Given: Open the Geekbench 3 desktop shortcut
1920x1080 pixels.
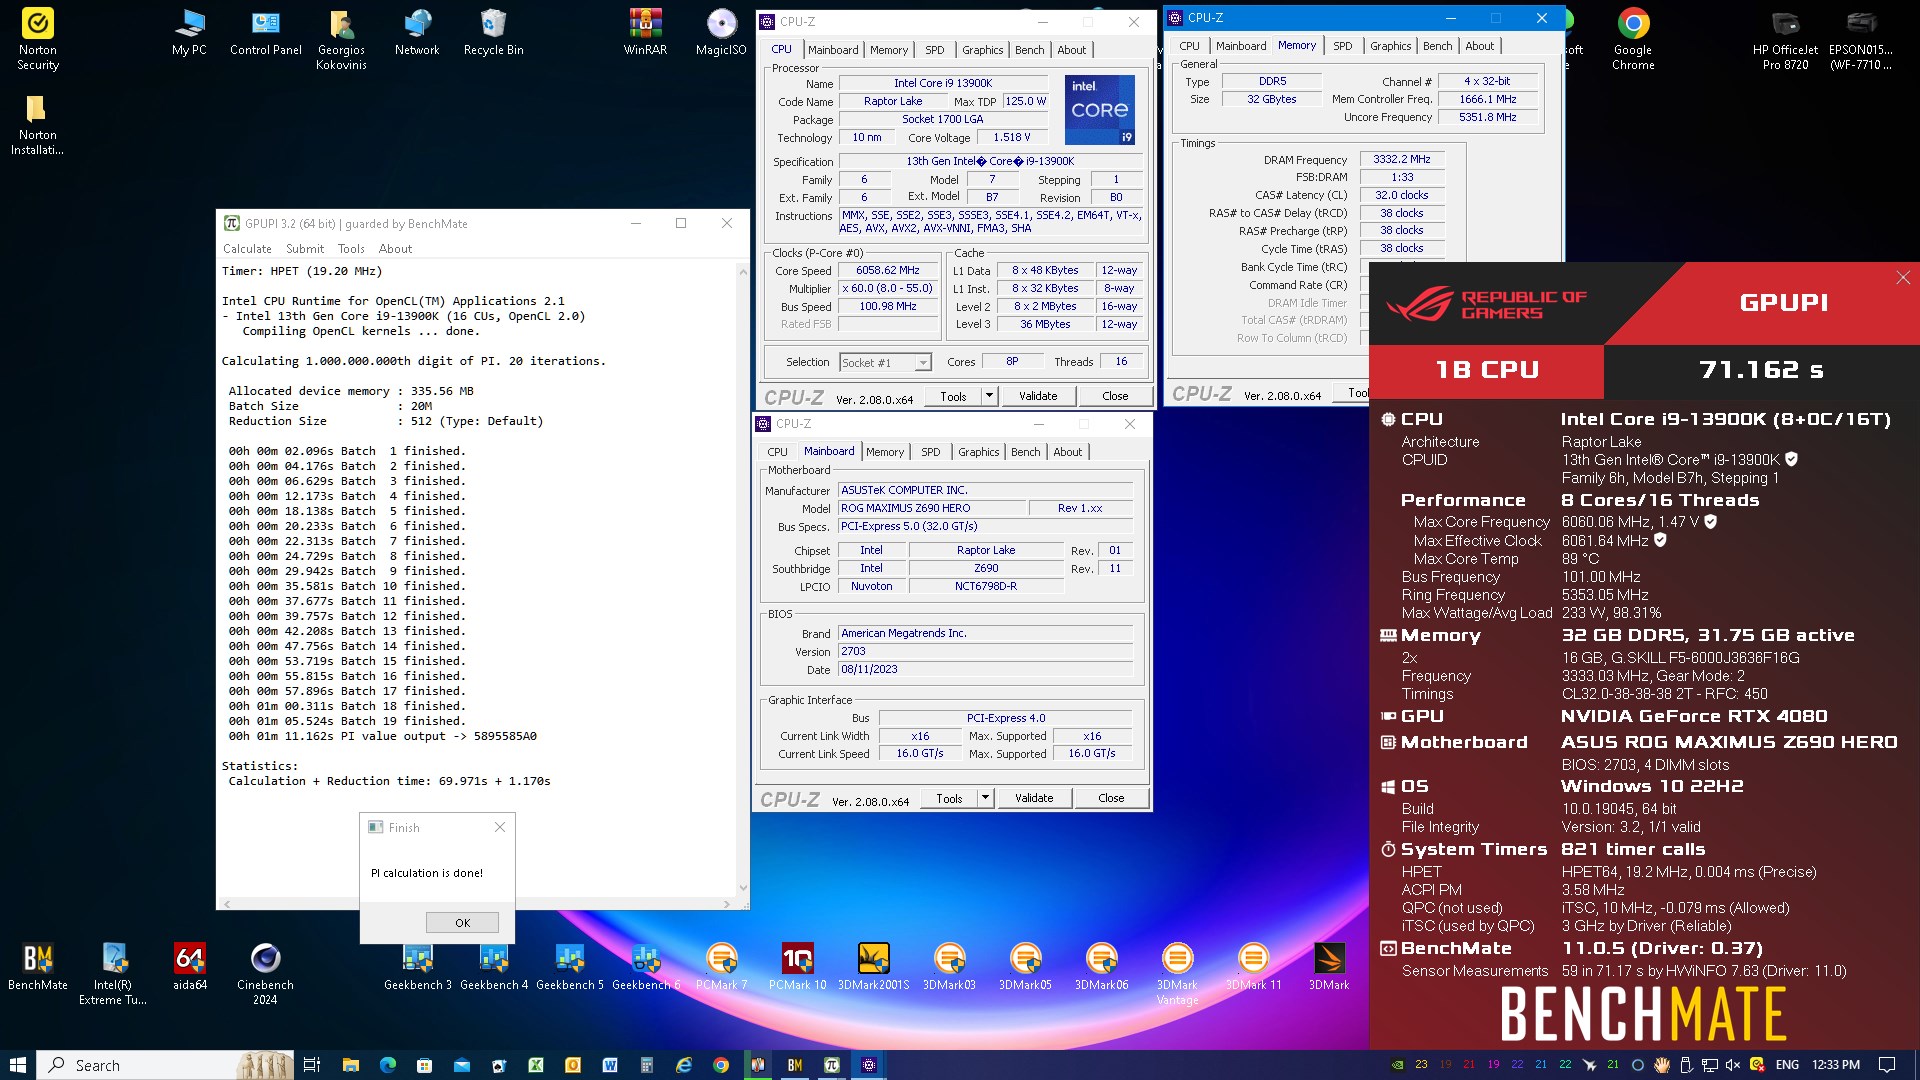Looking at the screenshot, I should point(417,967).
